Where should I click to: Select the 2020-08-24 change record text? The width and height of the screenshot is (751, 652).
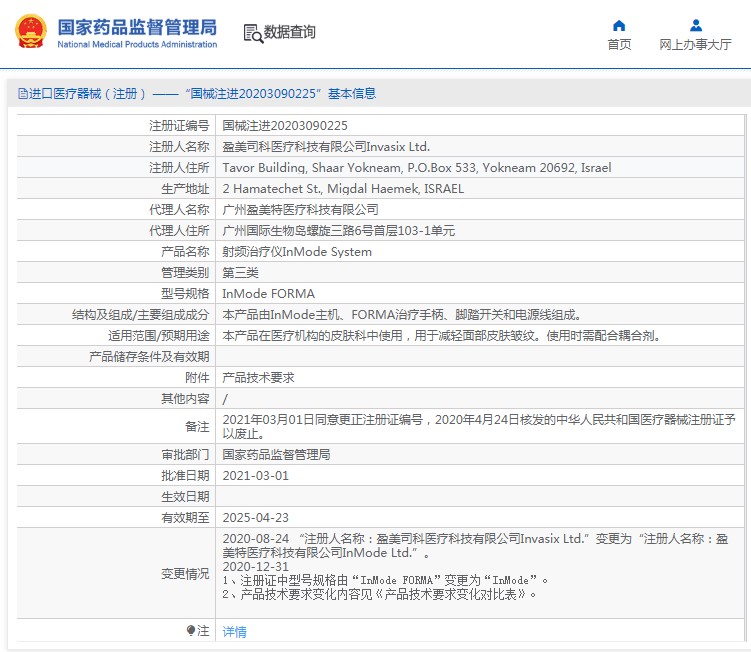pyautogui.click(x=475, y=546)
